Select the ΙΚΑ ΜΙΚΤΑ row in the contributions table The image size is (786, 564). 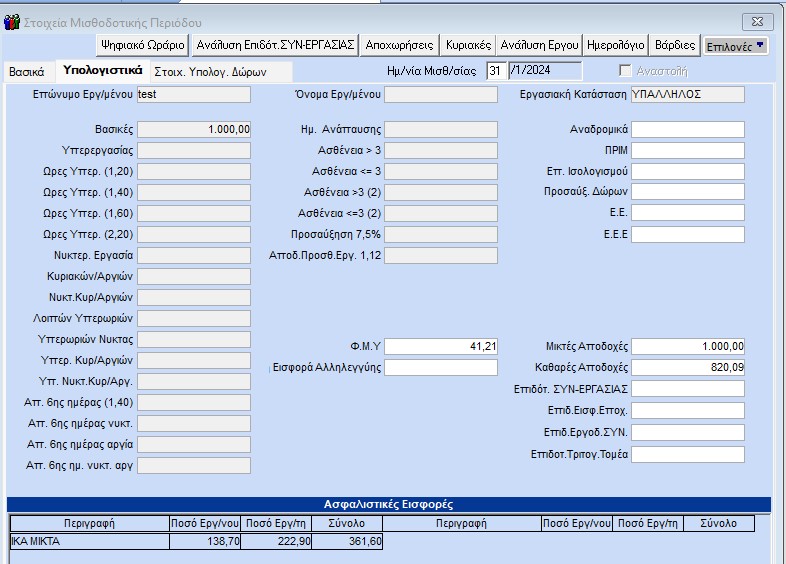click(89, 541)
